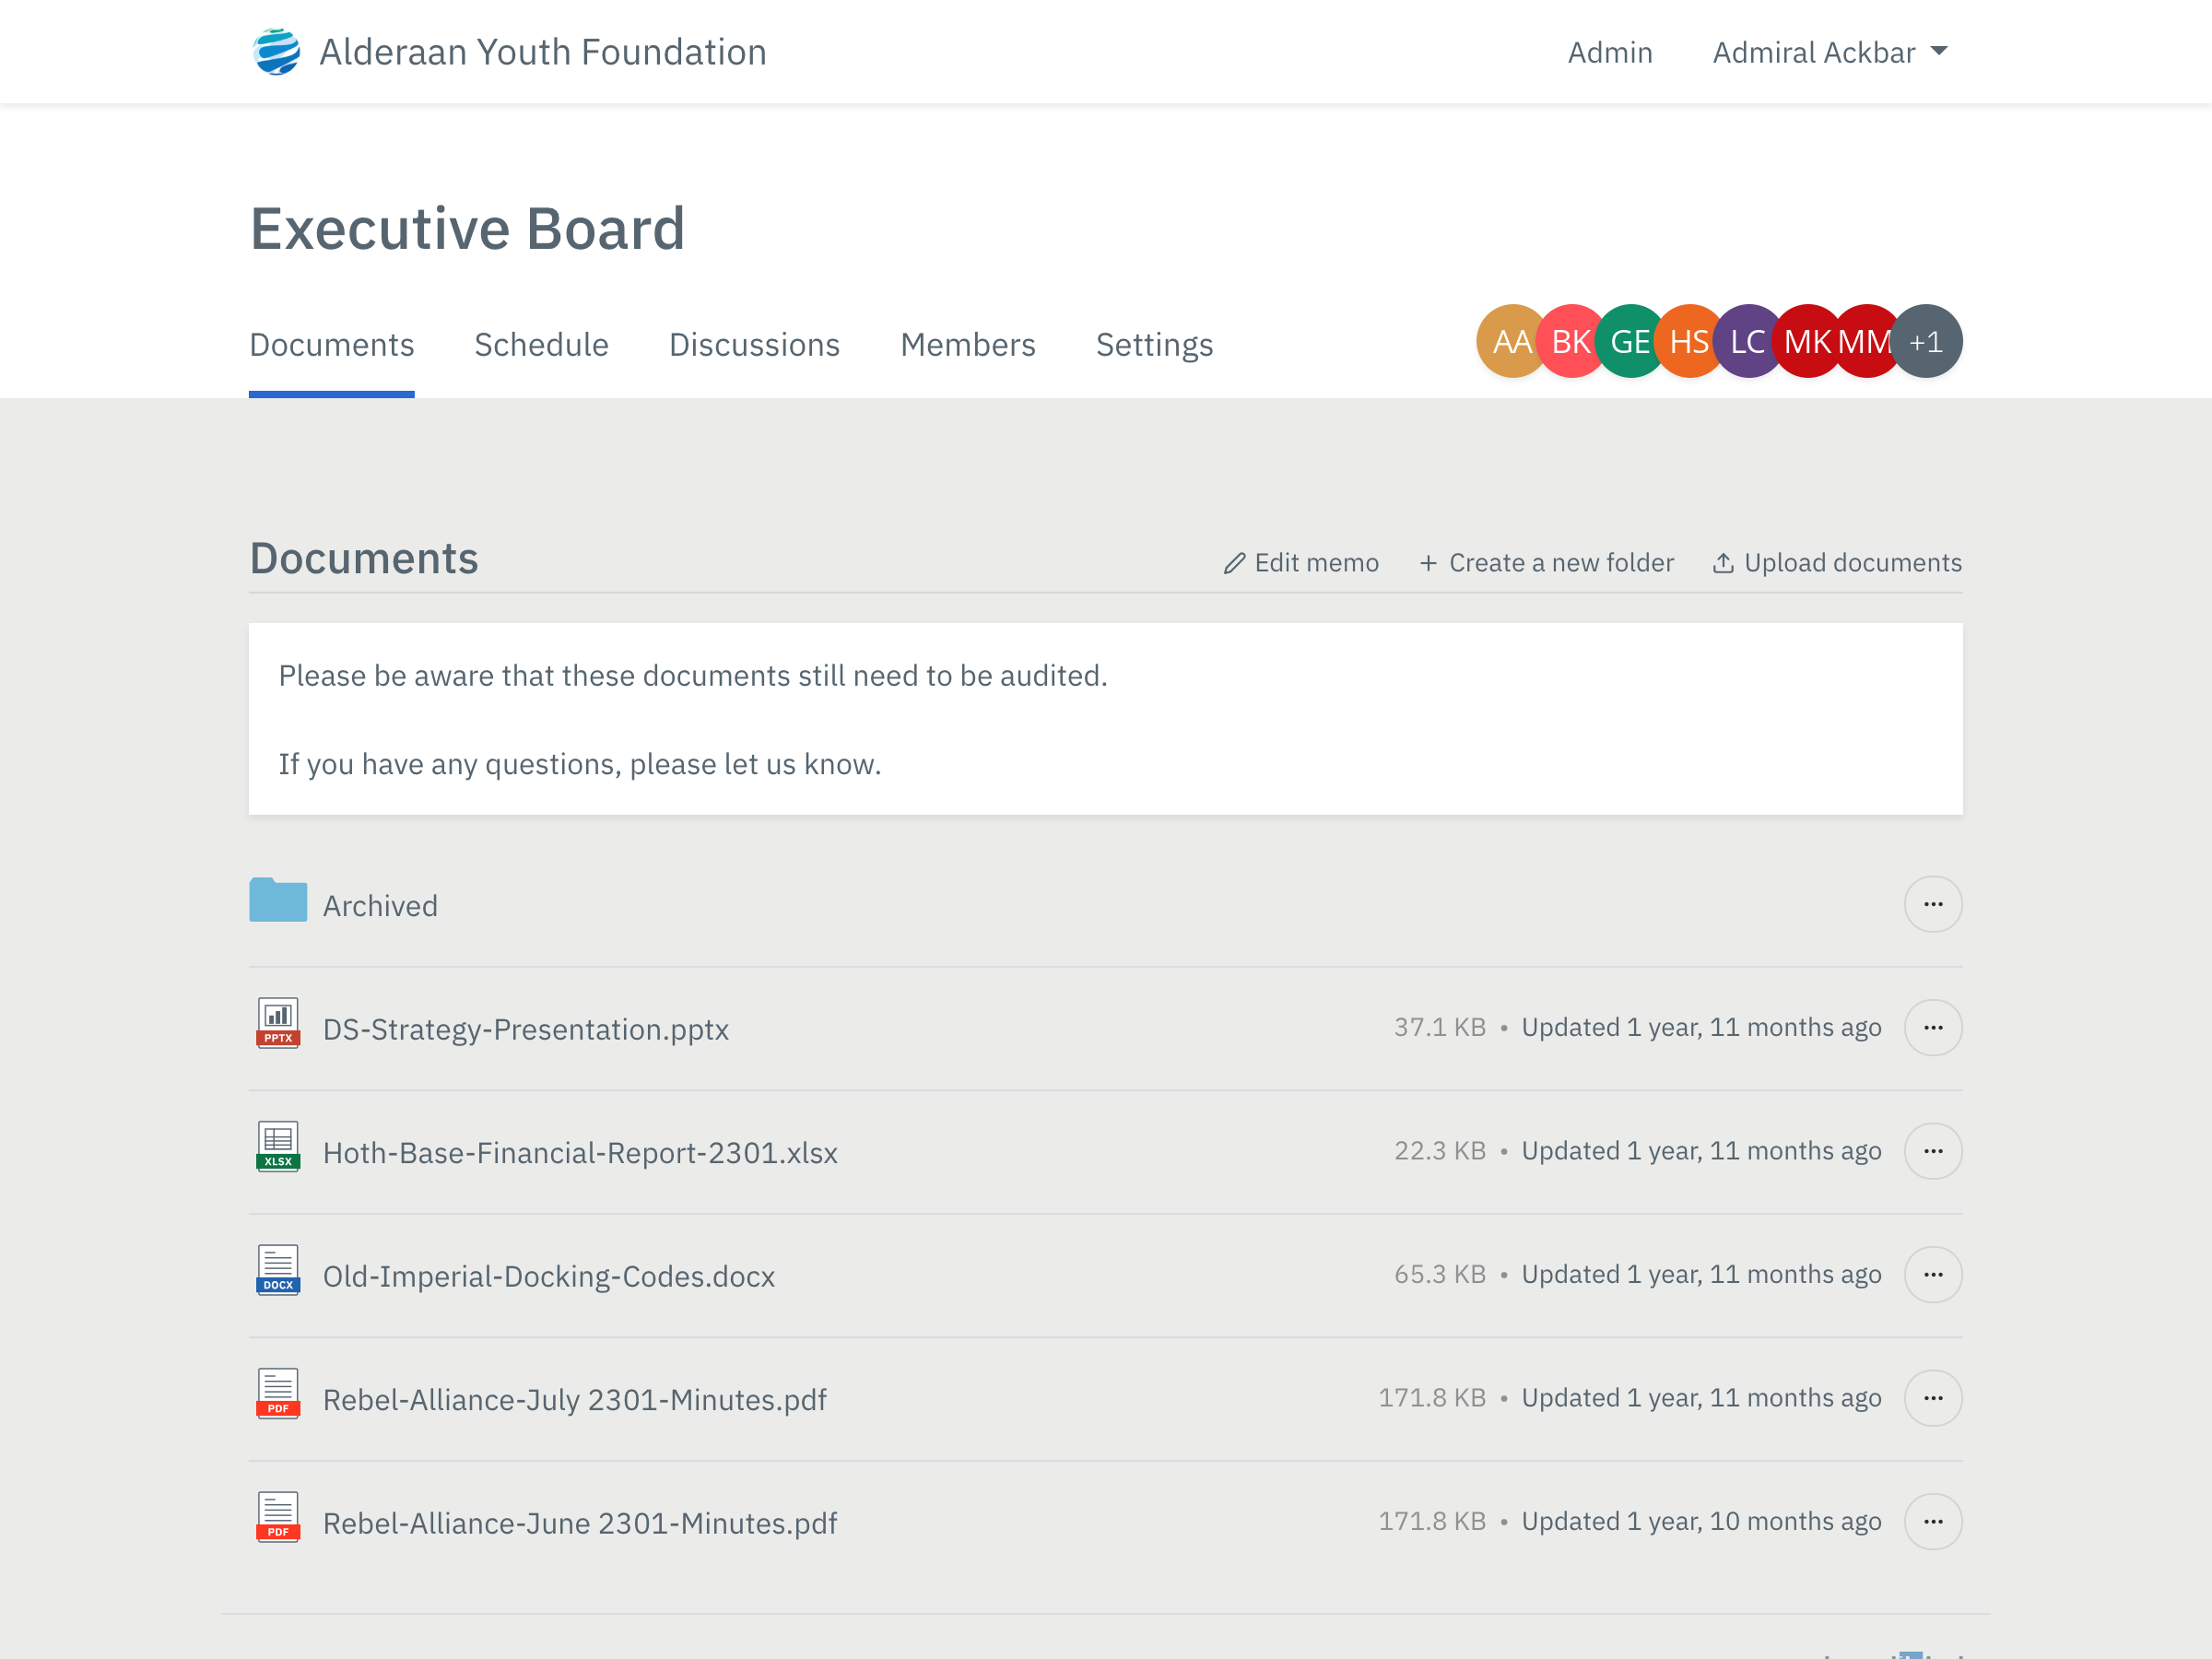Click the PPTX file icon for DS-Strategy-Presentation
This screenshot has width=2212, height=1659.
pyautogui.click(x=277, y=1025)
